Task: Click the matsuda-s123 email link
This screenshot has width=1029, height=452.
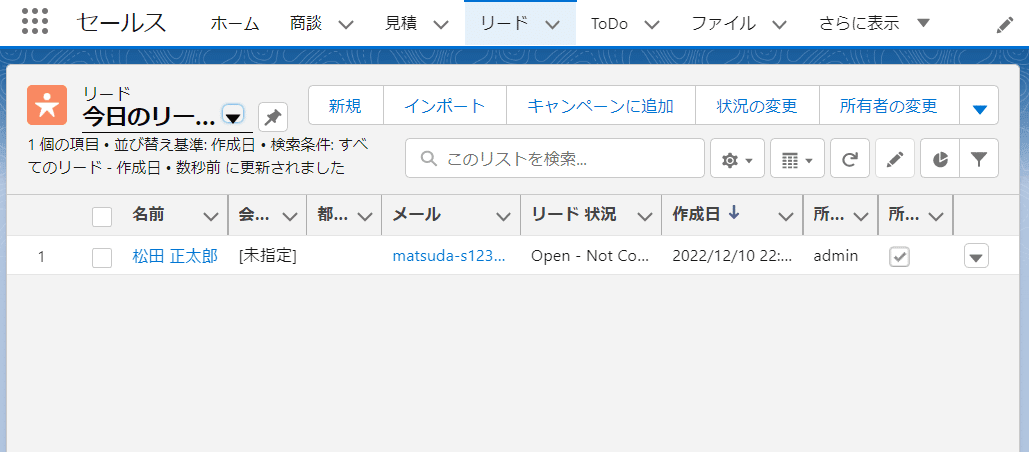Action: pos(449,256)
